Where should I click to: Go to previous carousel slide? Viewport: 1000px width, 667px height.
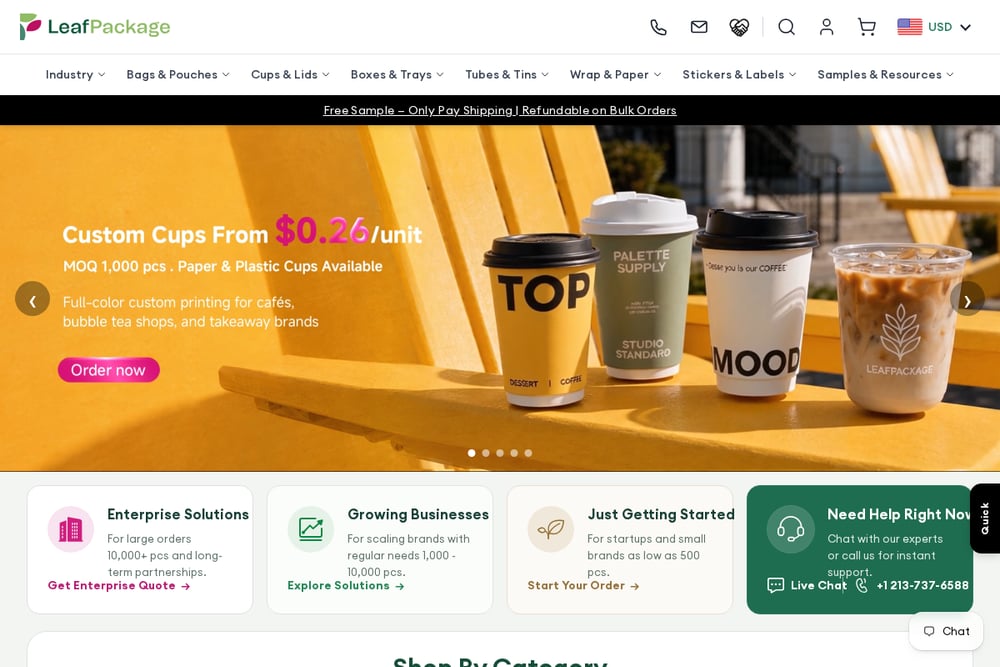(33, 298)
